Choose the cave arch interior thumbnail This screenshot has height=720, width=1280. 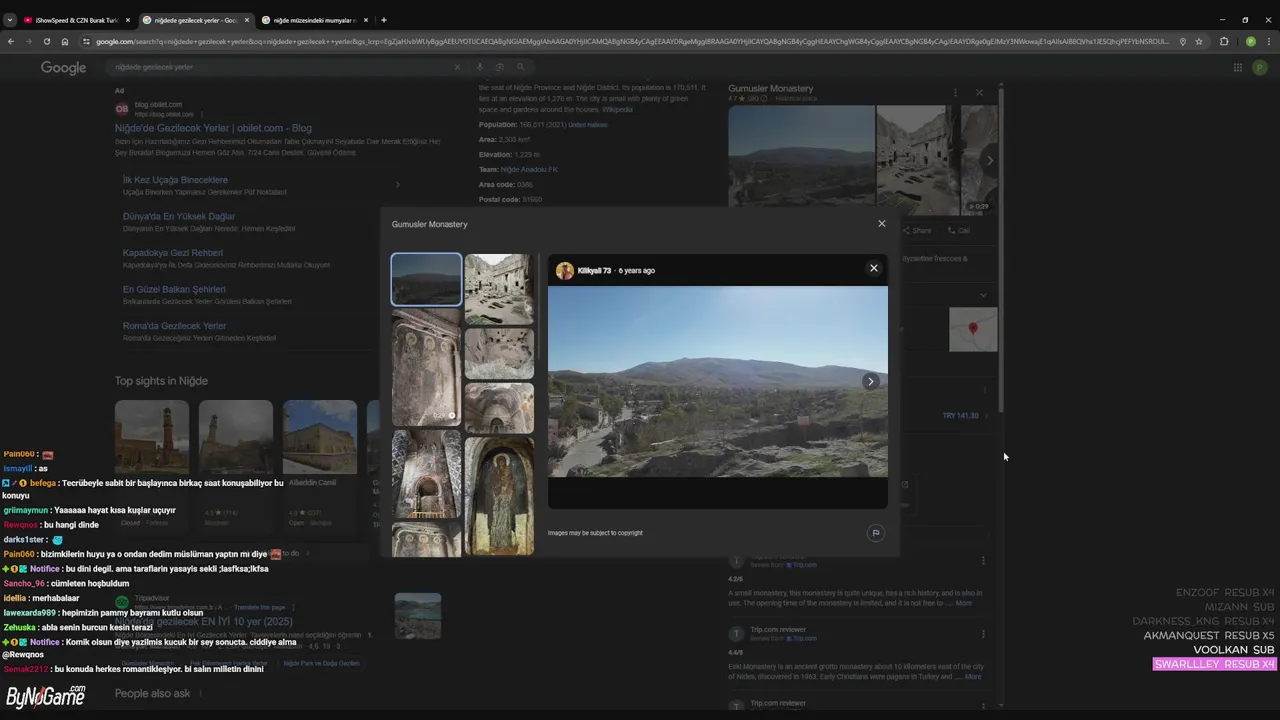click(499, 407)
